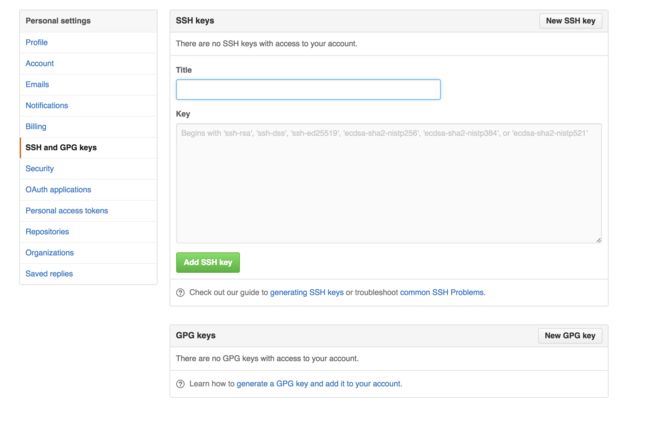Open the Profile settings page
This screenshot has width=650, height=423.
click(x=36, y=42)
